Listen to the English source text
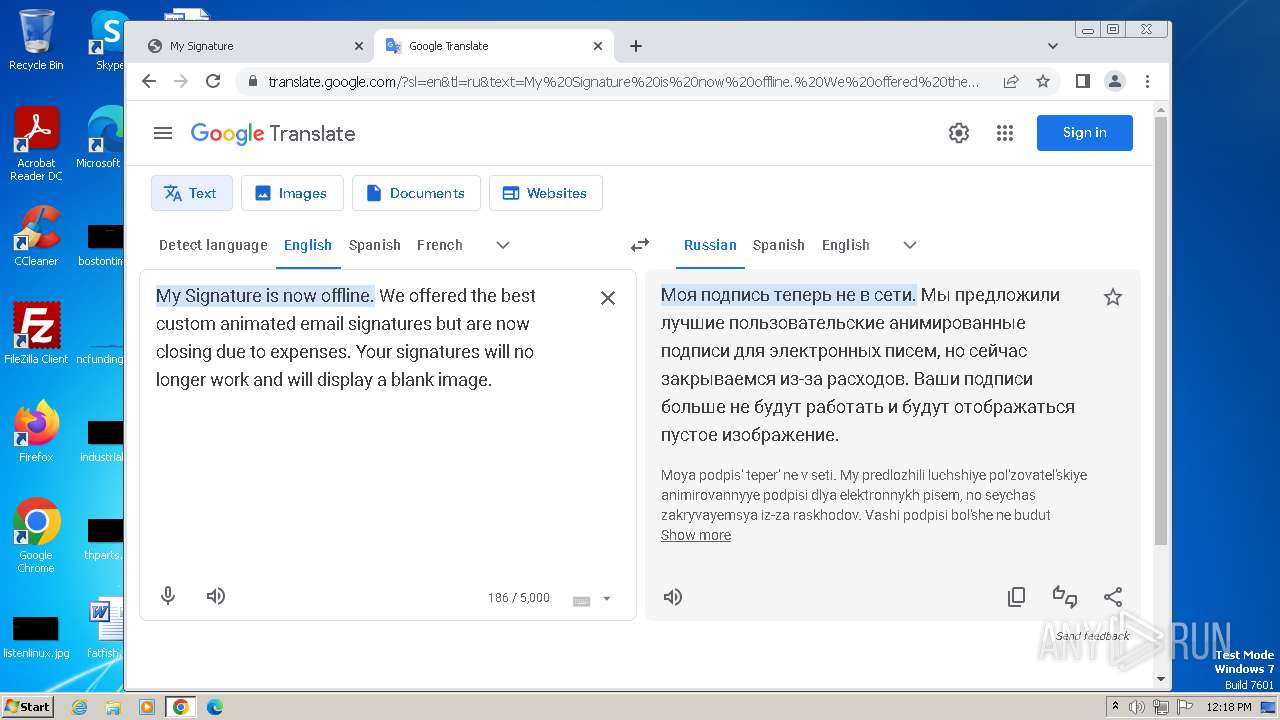This screenshot has width=1280, height=720. (216, 596)
